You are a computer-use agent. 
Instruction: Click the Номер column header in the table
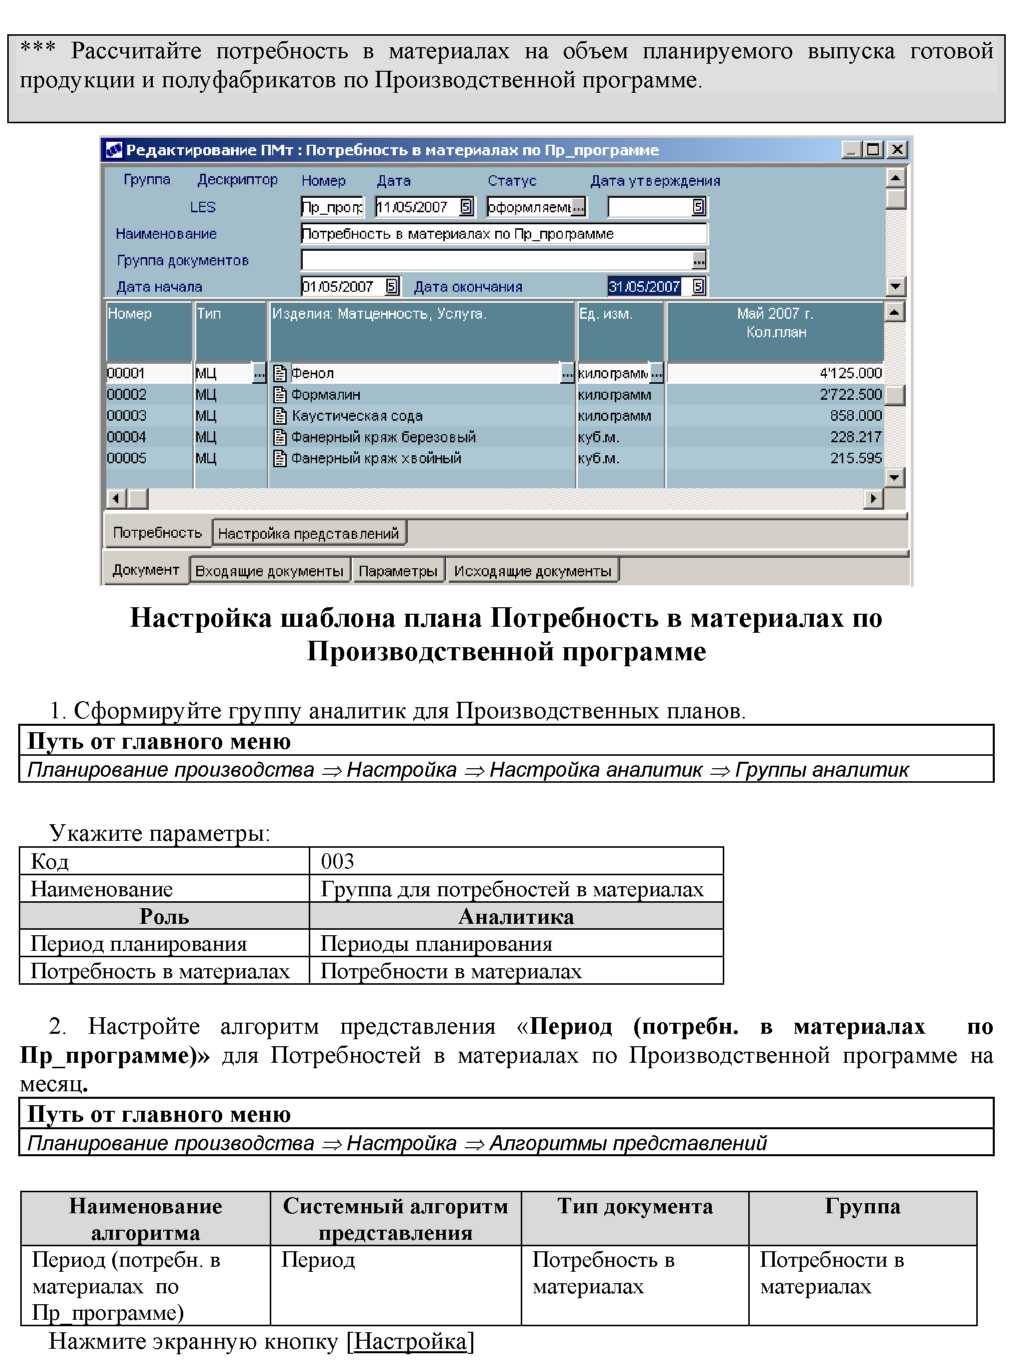tap(149, 332)
